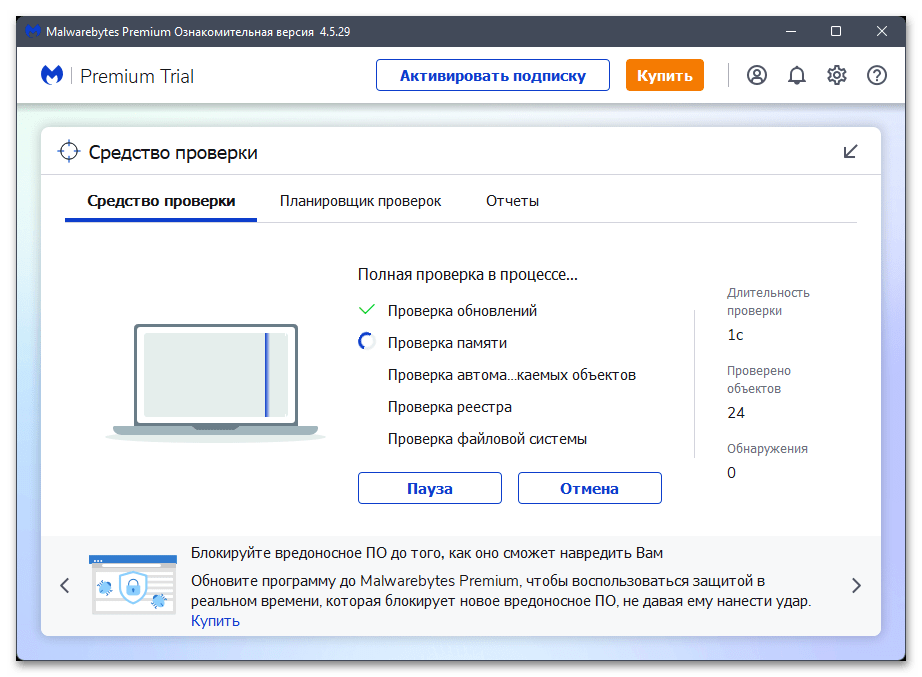Click the scanned objects count '24'
Screen dimensions: 922x677
point(736,413)
